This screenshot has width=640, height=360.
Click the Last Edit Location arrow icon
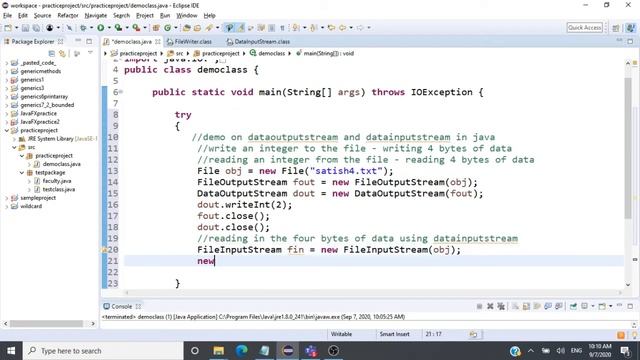click(x=331, y=28)
